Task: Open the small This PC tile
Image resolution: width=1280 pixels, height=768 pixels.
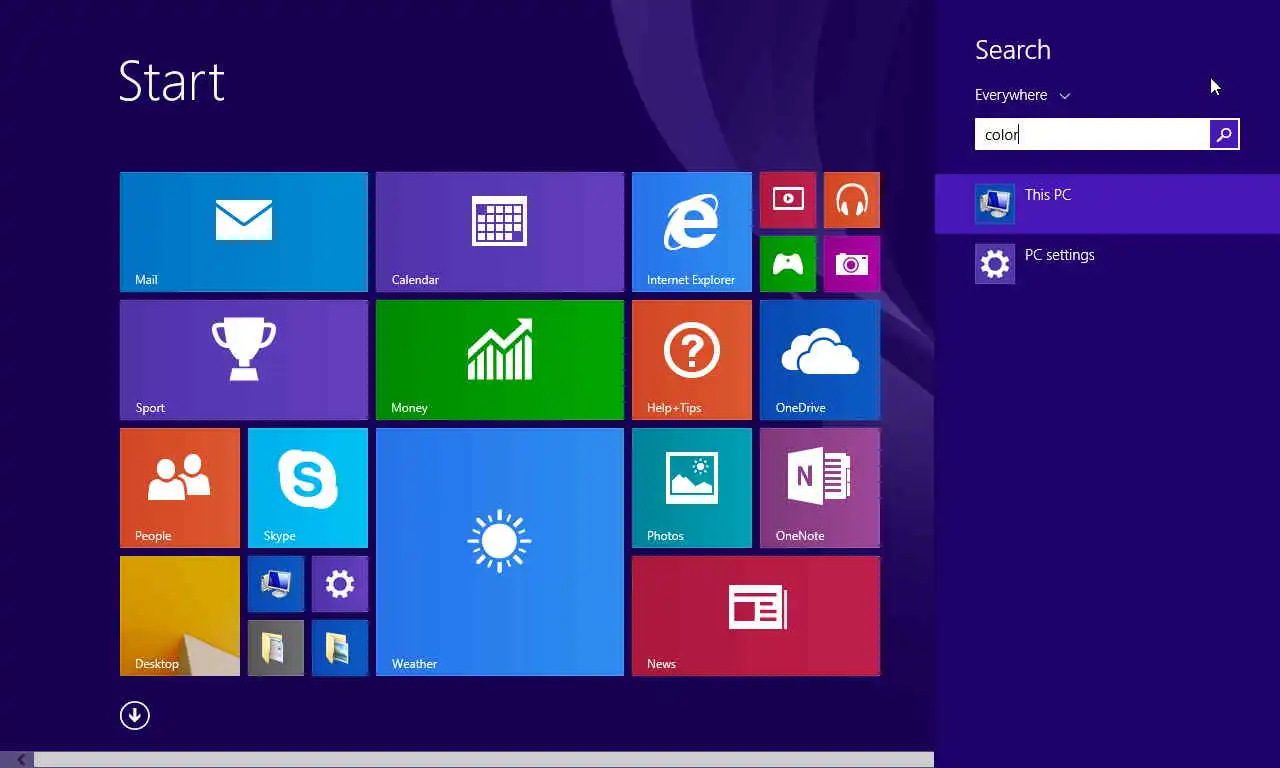Action: (x=276, y=584)
